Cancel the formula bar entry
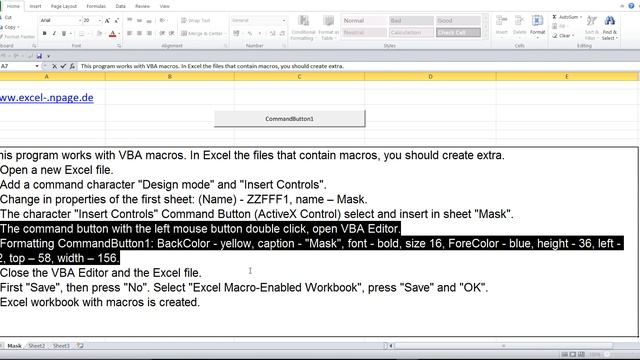Screen dimensions: 640x360 [54, 66]
